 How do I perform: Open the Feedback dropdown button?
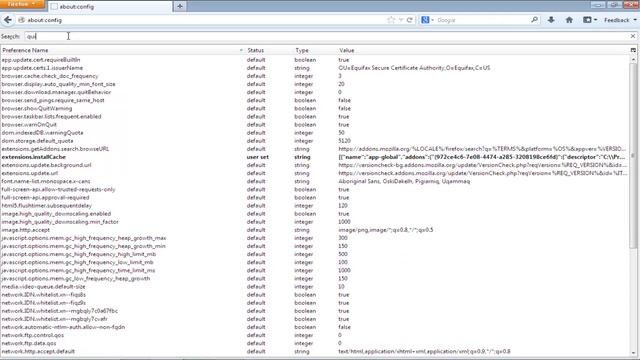pos(620,20)
